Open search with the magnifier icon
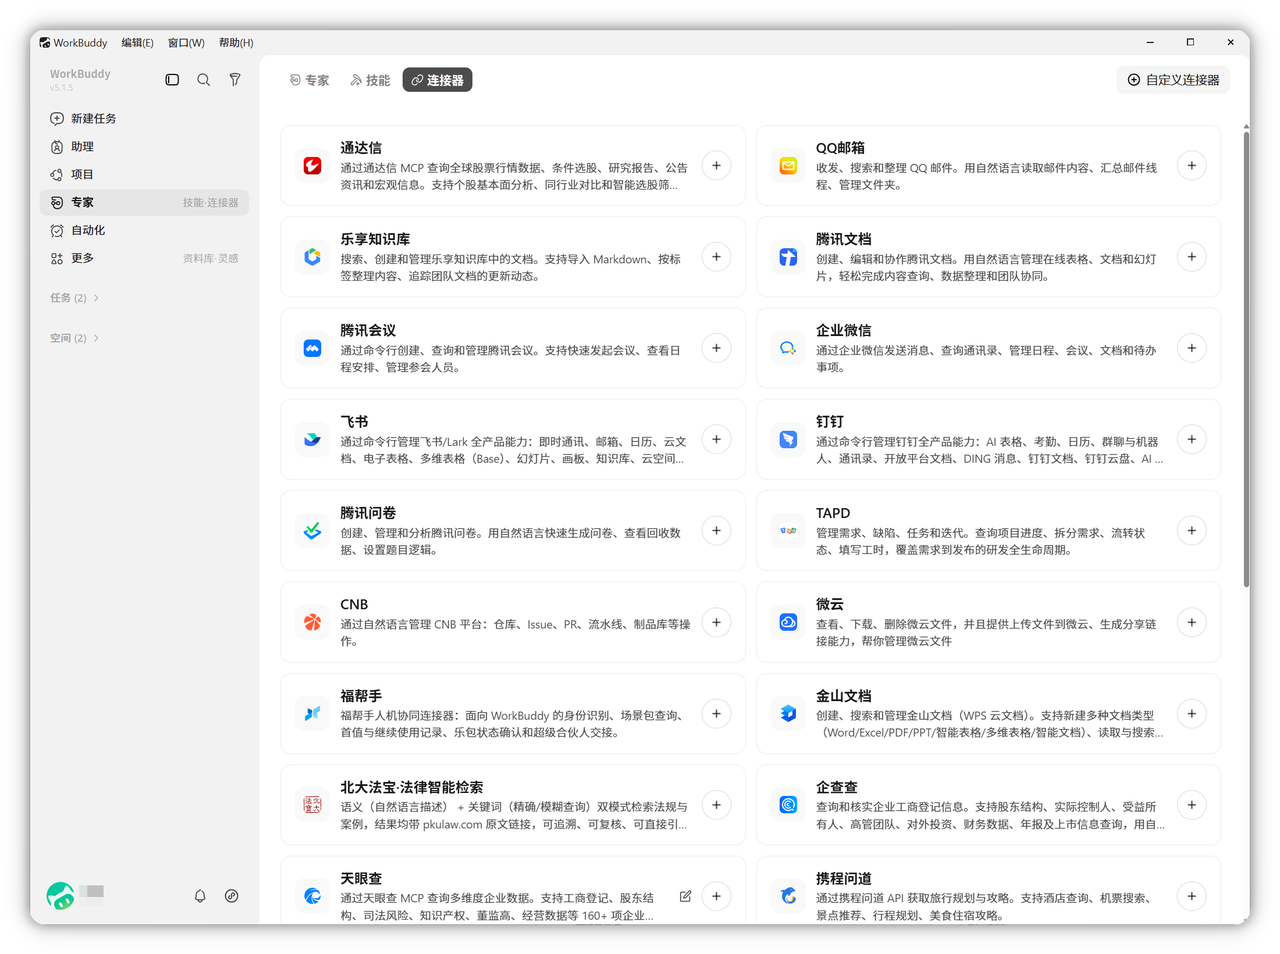The height and width of the screenshot is (954, 1280). (203, 80)
